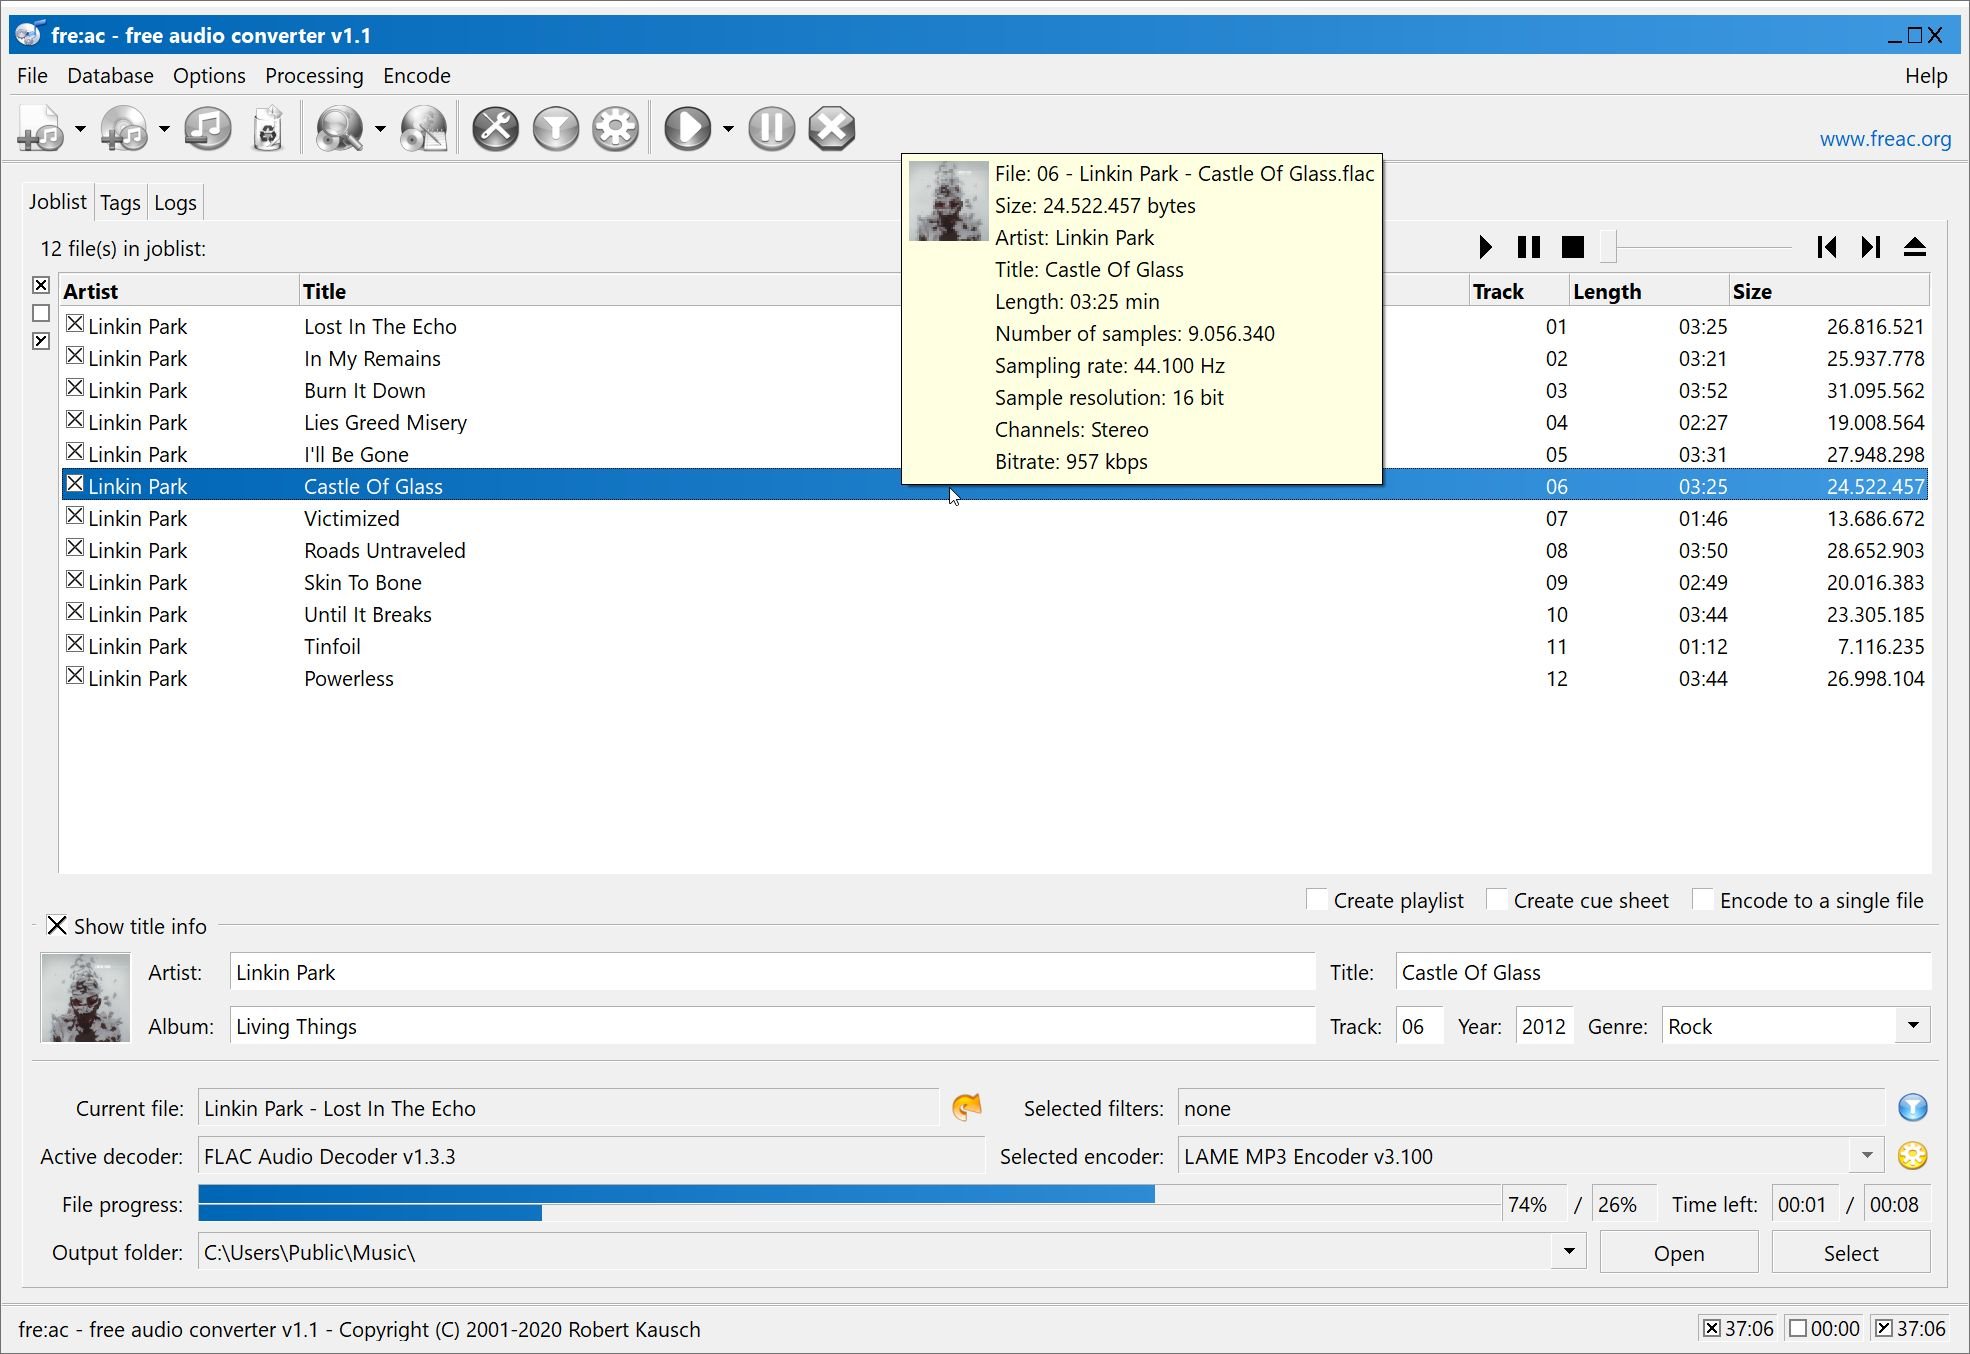Expand the Selected encoder dropdown

coord(1864,1155)
